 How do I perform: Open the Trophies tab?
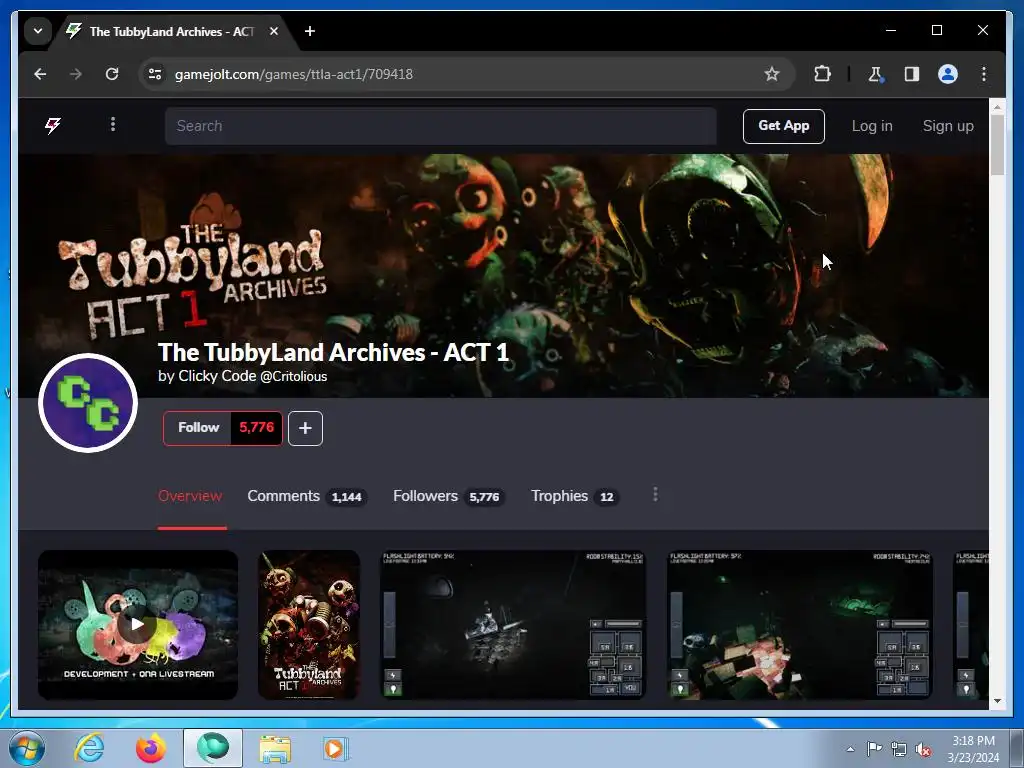point(575,496)
